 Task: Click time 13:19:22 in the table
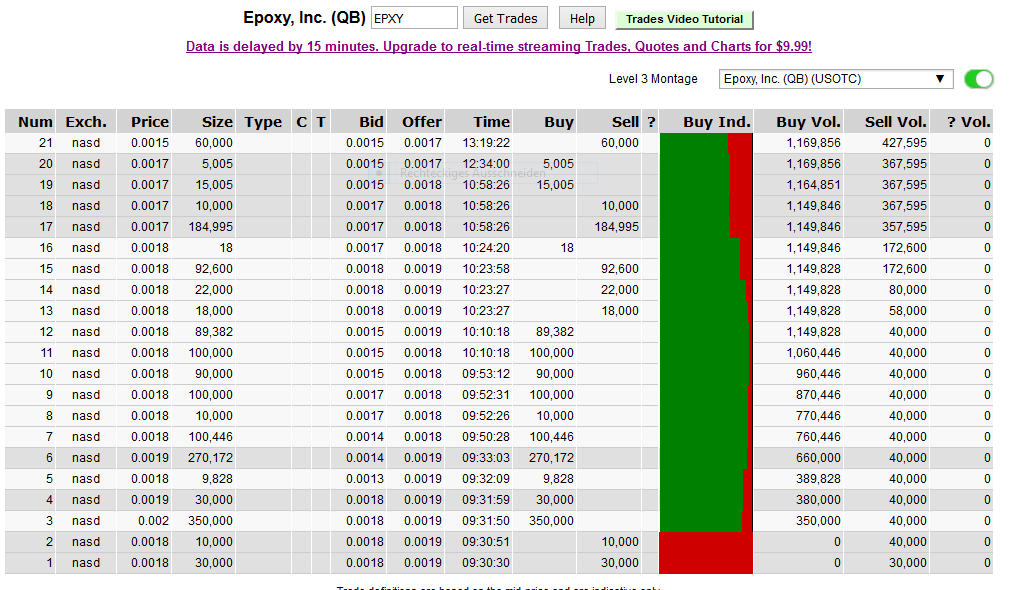(x=486, y=143)
